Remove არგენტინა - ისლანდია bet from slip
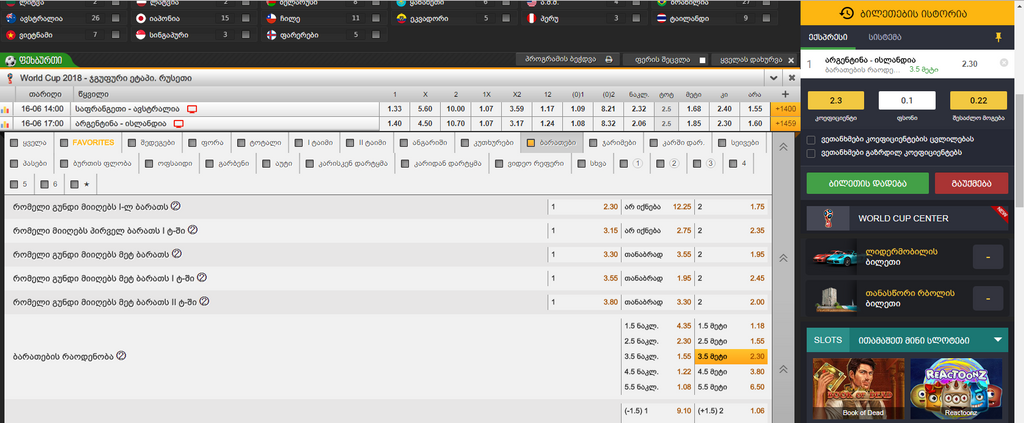Image resolution: width=1024 pixels, height=423 pixels. pos(1004,63)
